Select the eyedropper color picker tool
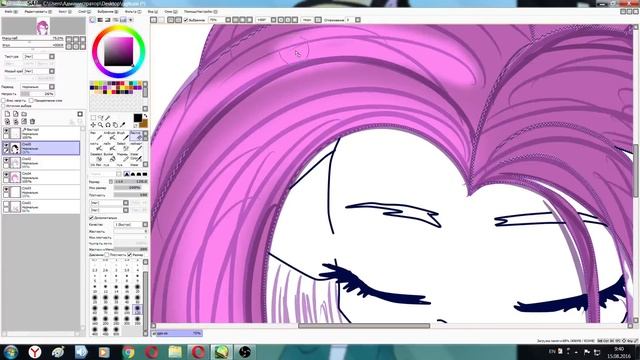This screenshot has width=640, height=360. tap(122, 125)
